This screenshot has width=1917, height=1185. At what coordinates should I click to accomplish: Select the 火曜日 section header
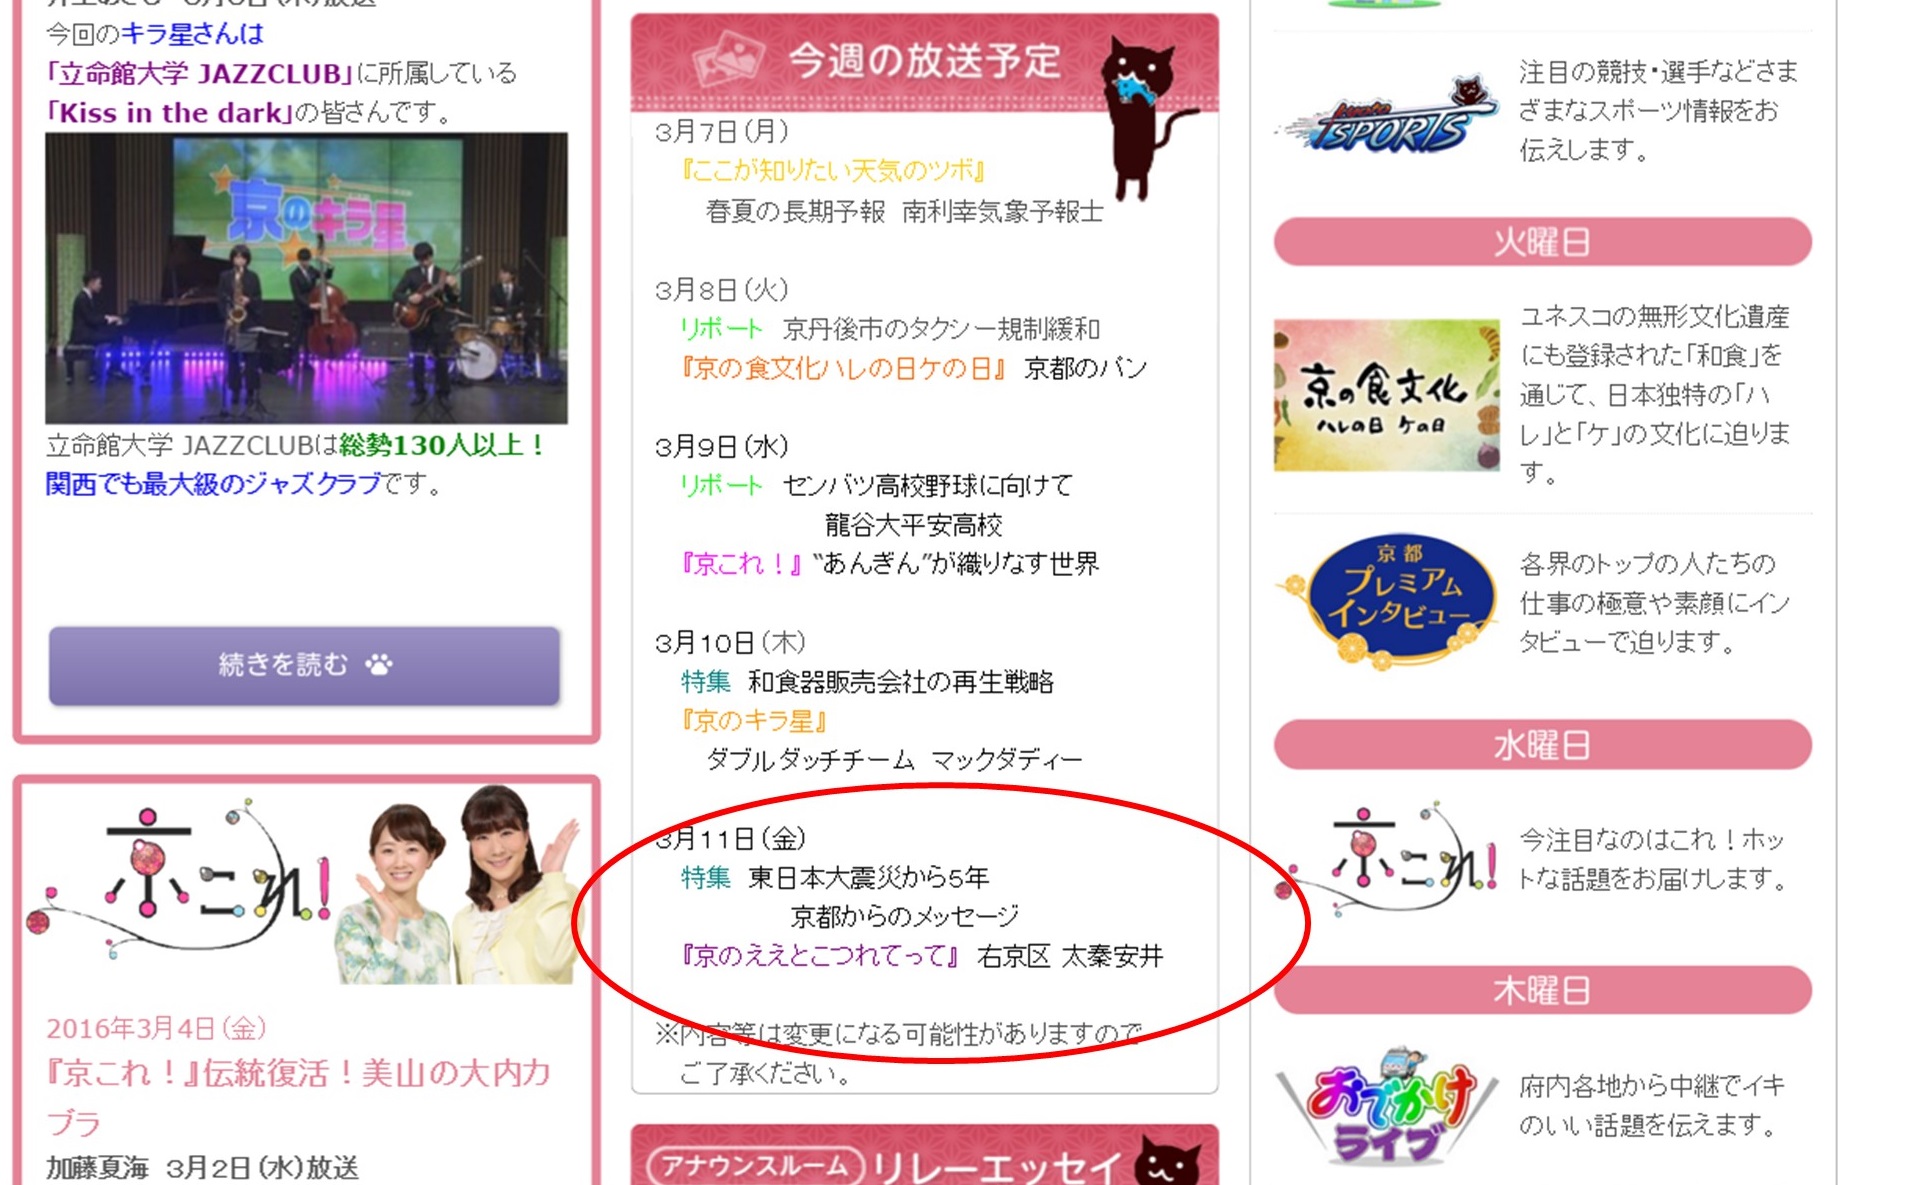click(x=1542, y=242)
